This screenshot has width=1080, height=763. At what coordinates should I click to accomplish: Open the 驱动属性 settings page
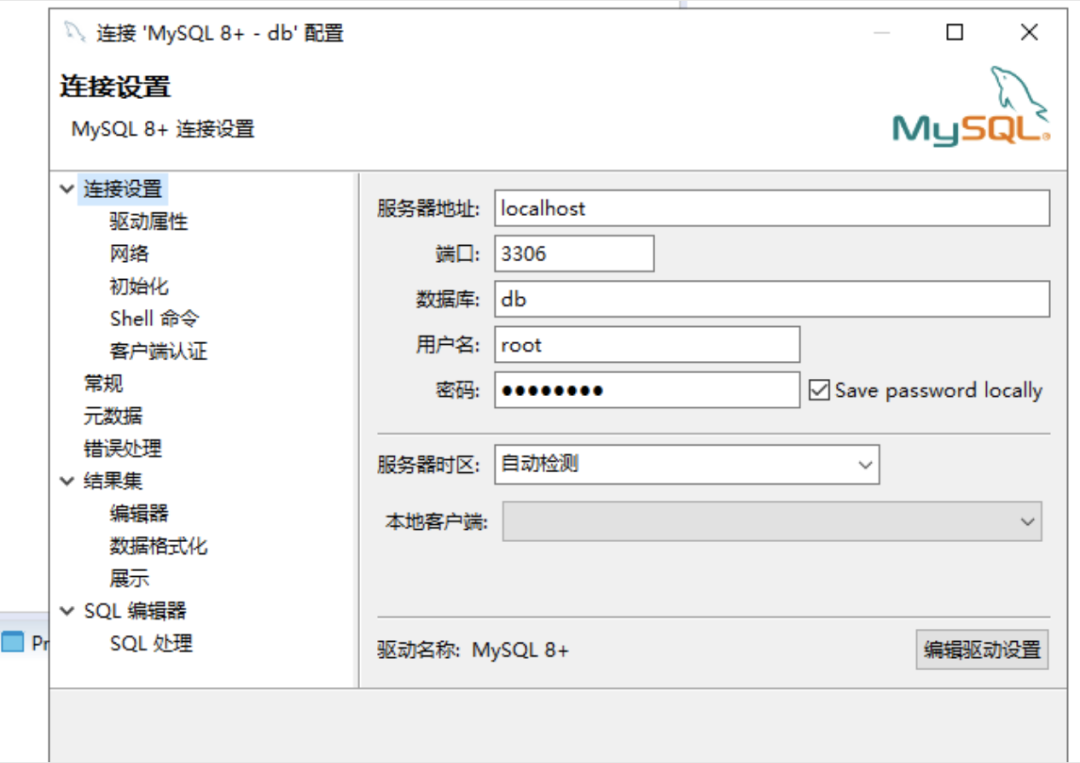148,221
